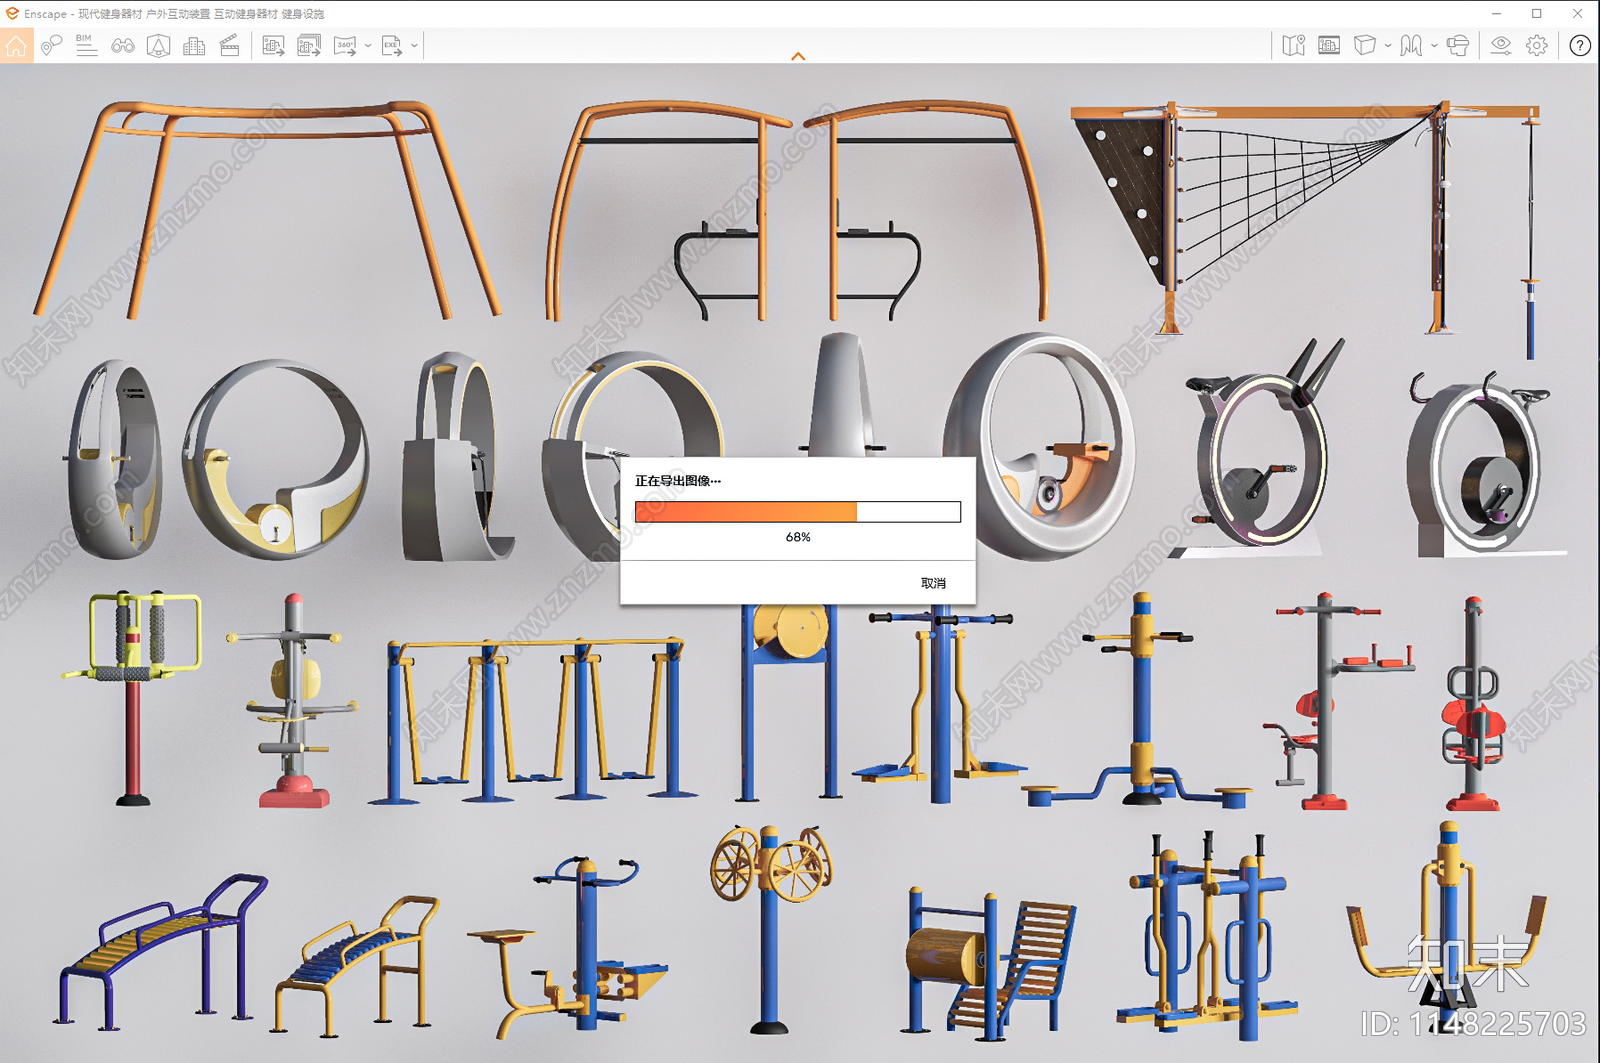Click the EXE standalone export icon
Image resolution: width=1600 pixels, height=1063 pixels.
pyautogui.click(x=391, y=46)
